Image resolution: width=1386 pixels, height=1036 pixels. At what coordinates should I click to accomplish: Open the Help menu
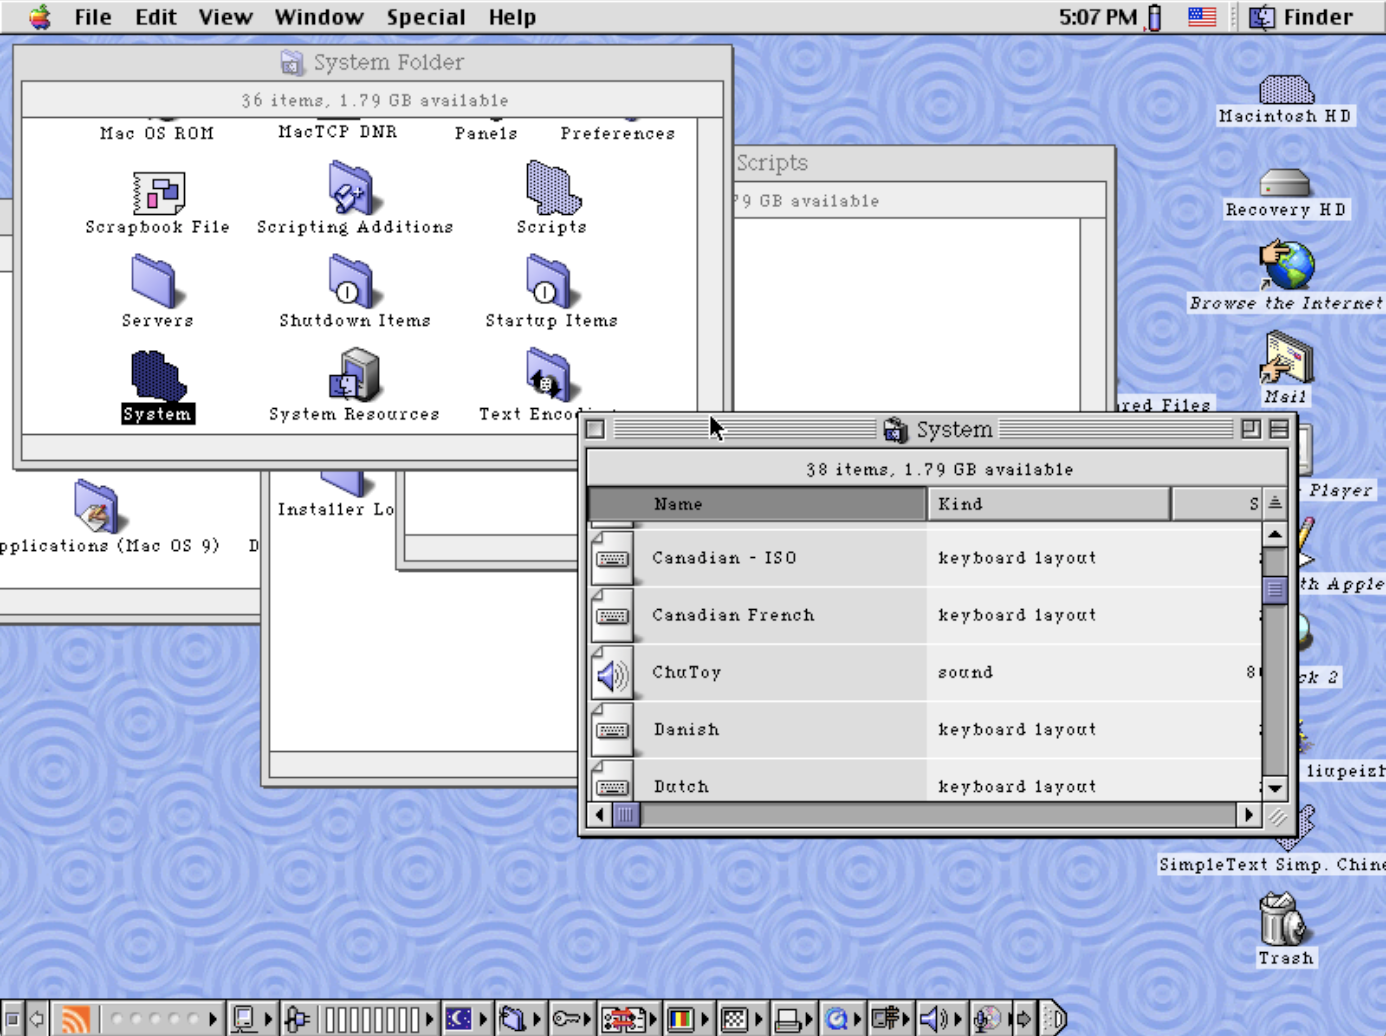coord(512,17)
